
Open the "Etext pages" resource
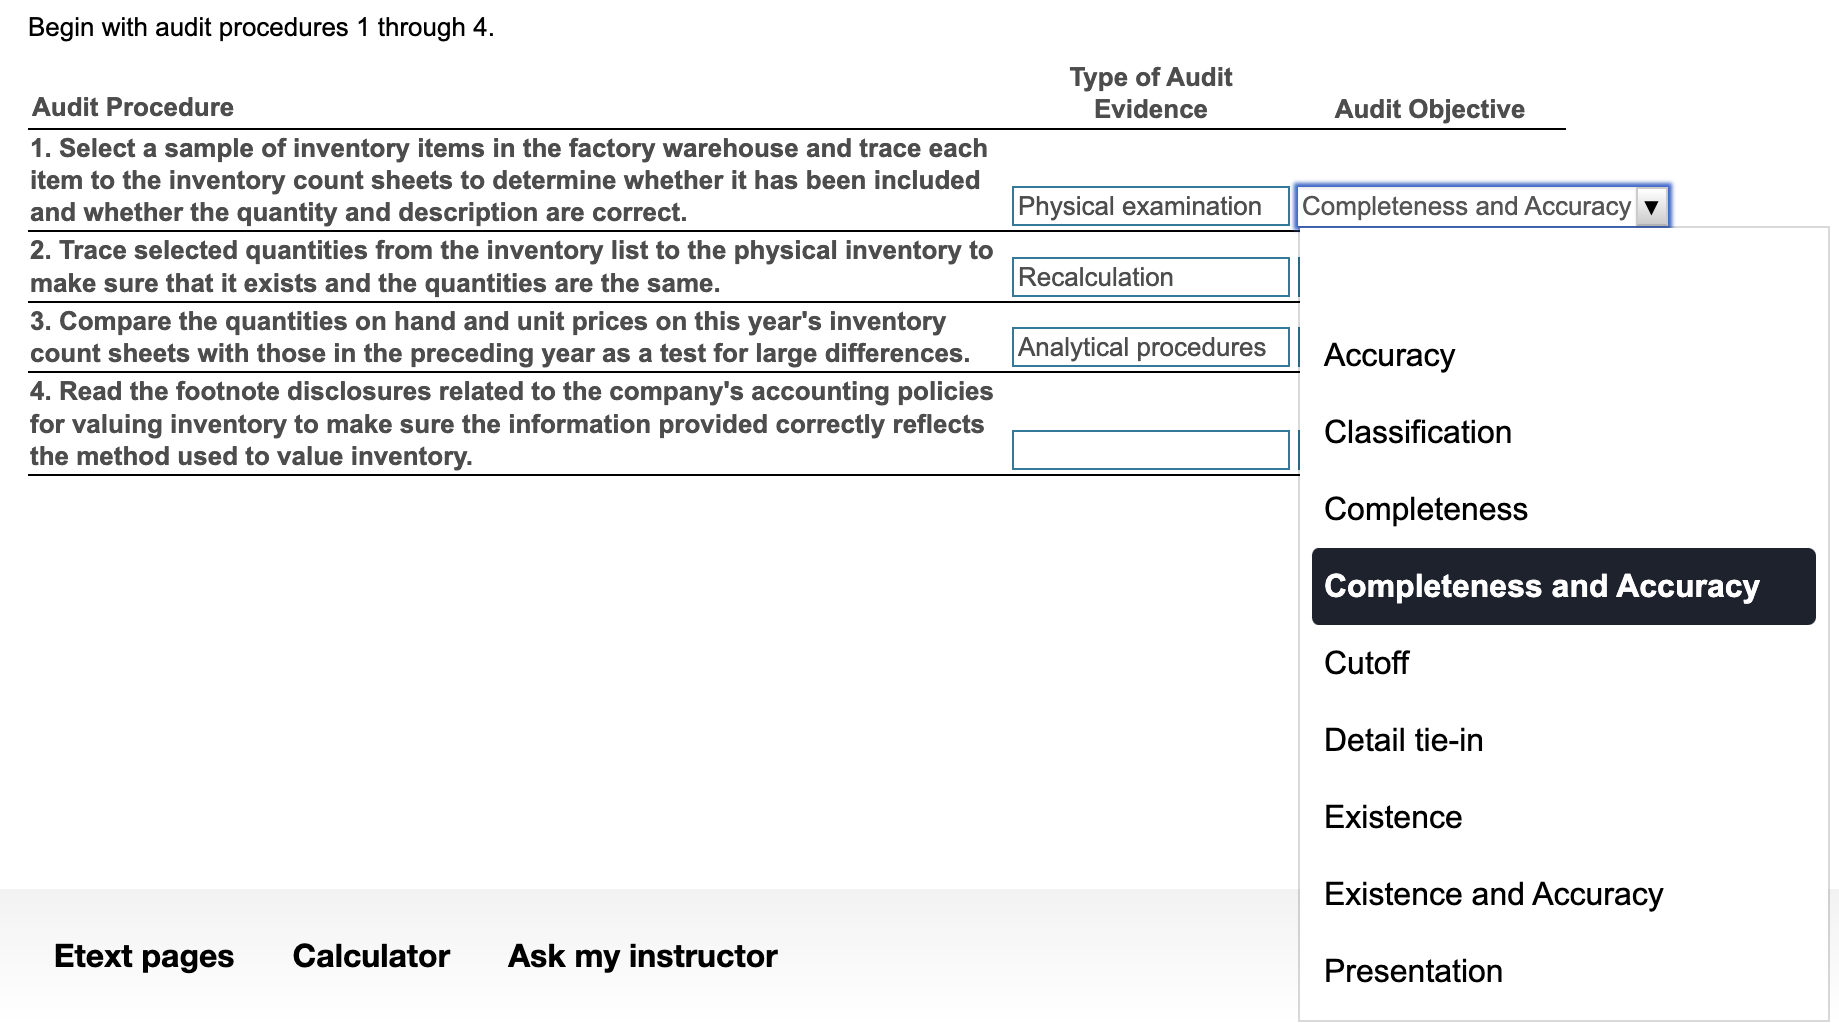click(x=143, y=956)
